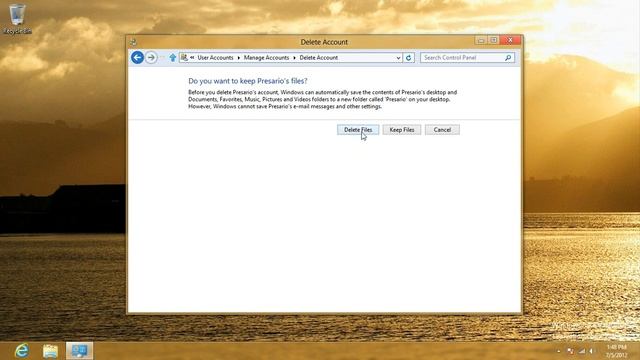Image resolution: width=640 pixels, height=360 pixels.
Task: Click the Action Center flag tray icon
Action: pos(571,351)
